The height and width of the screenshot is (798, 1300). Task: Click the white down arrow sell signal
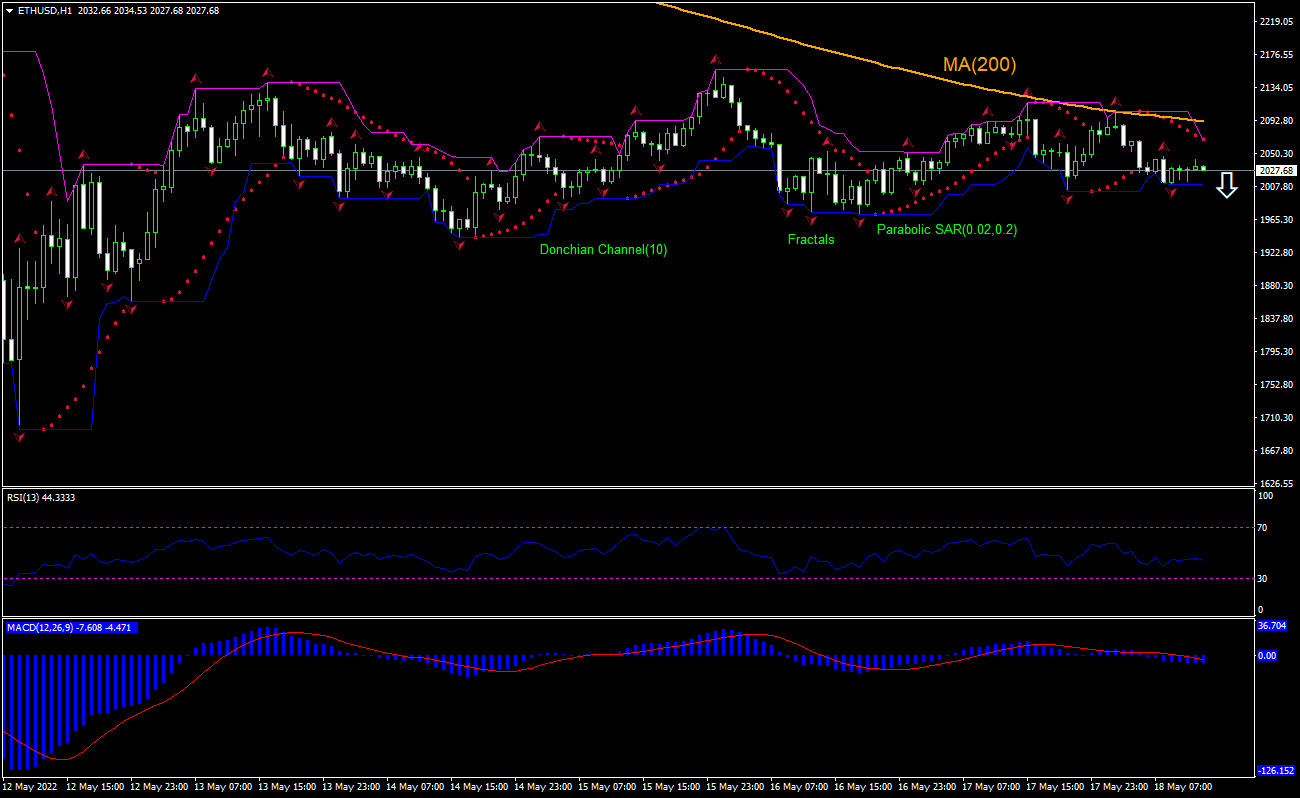1227,186
